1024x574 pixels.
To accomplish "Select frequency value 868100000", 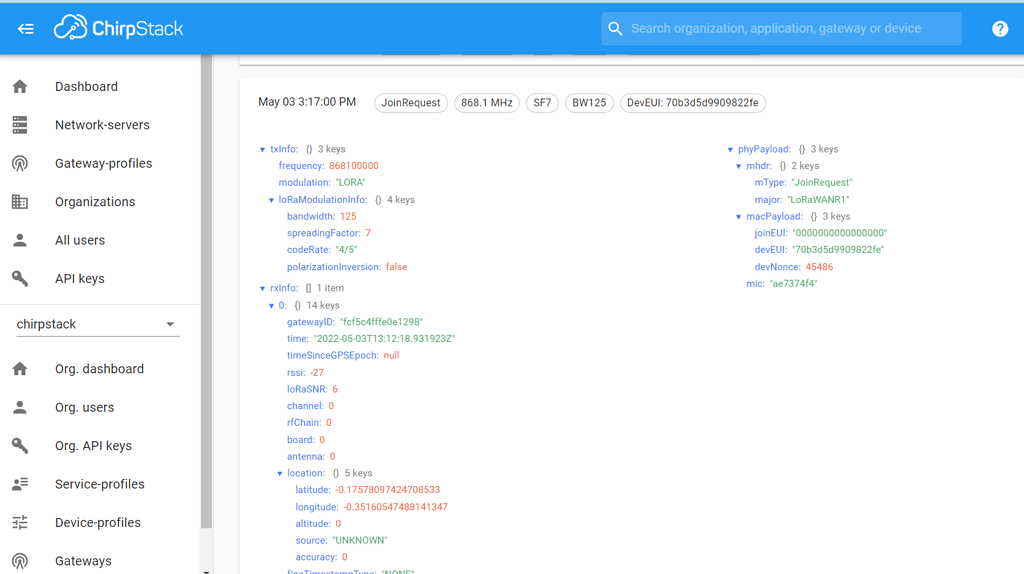I will pos(354,166).
